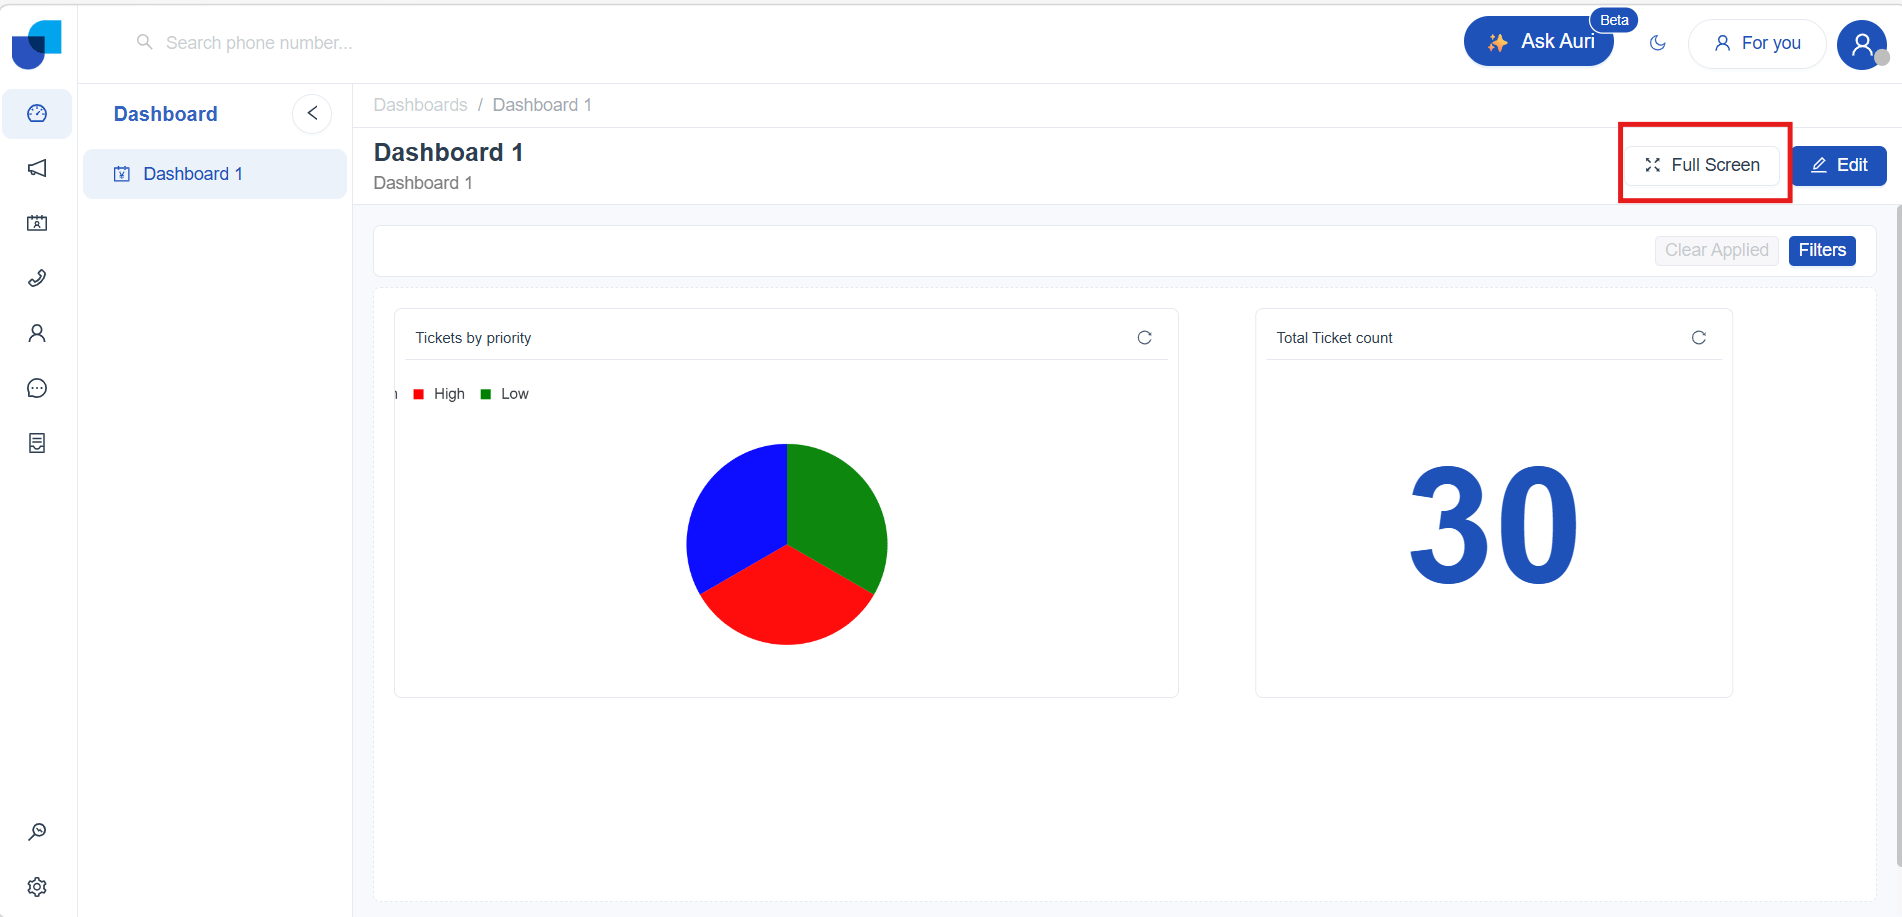Toggle dark mode with the moon icon
This screenshot has height=917, width=1902.
1657,43
